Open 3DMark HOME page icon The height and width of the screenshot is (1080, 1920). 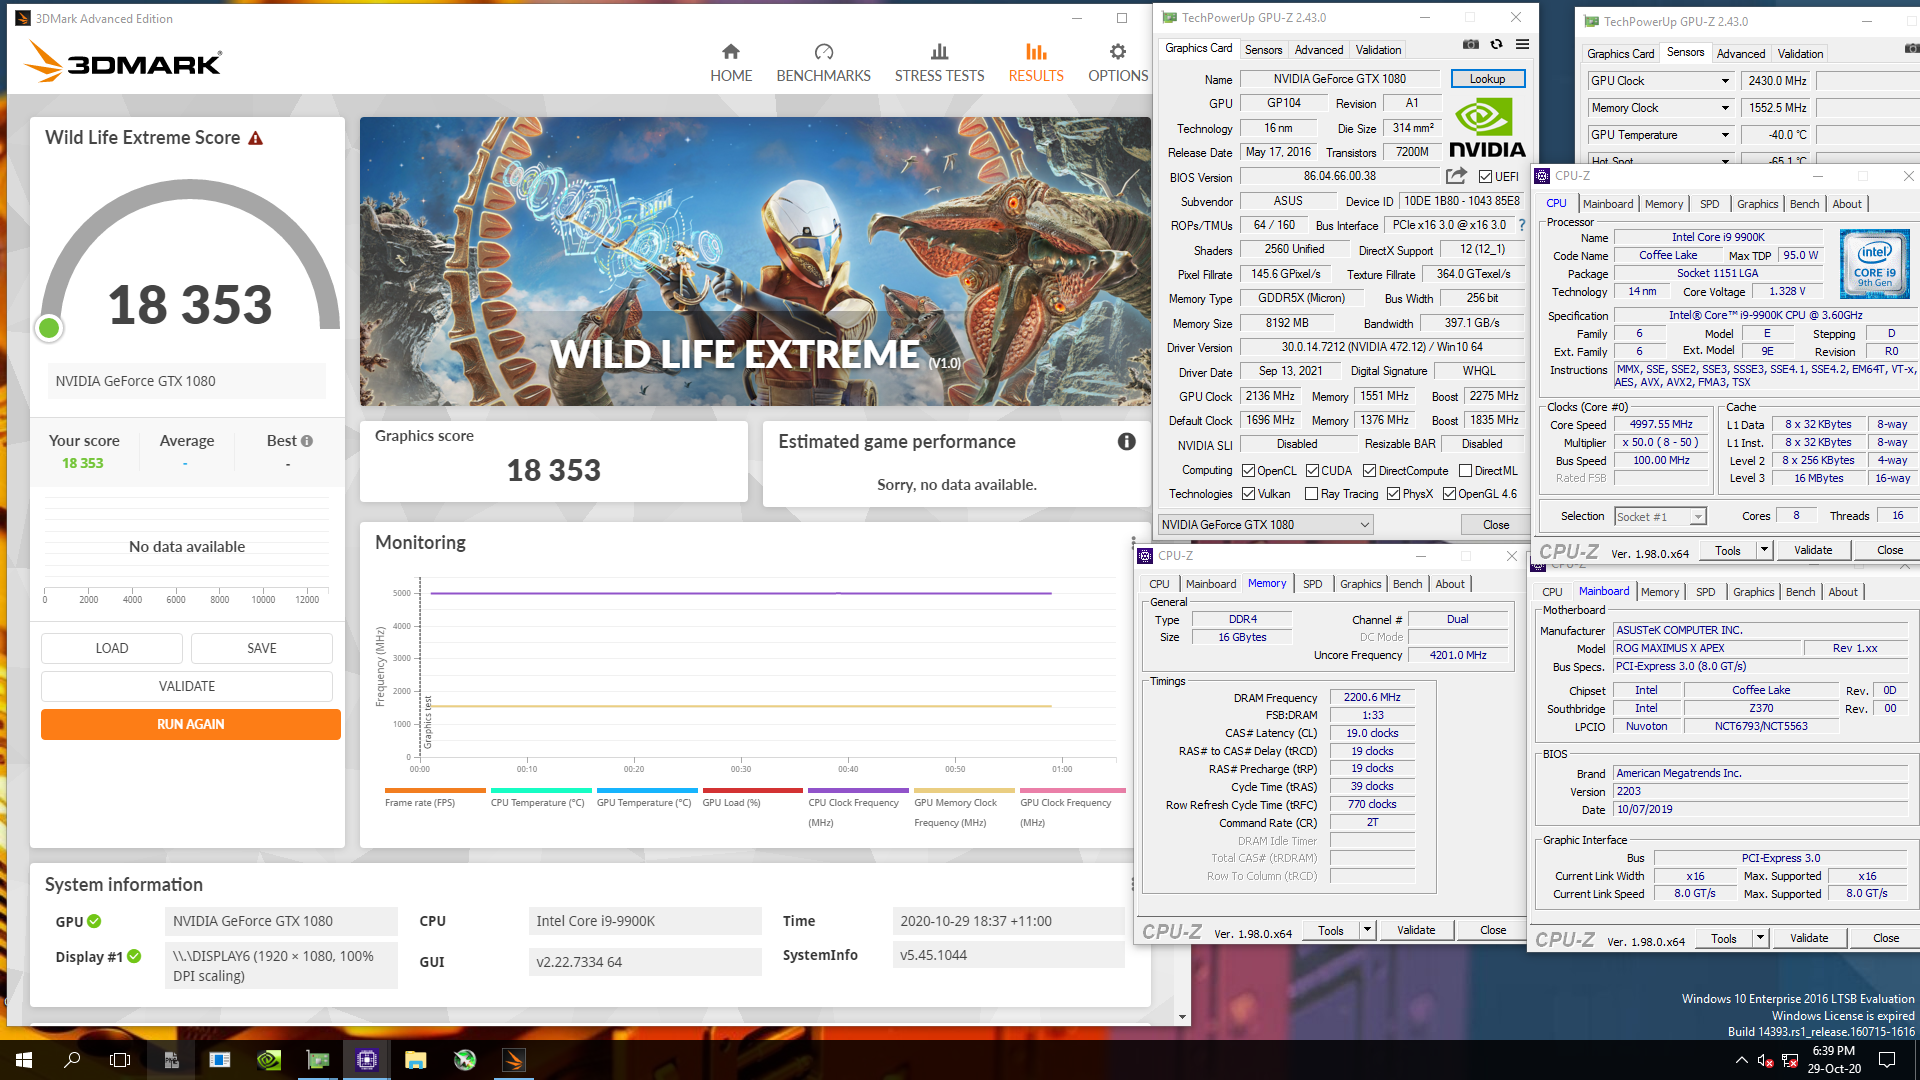[x=731, y=52]
